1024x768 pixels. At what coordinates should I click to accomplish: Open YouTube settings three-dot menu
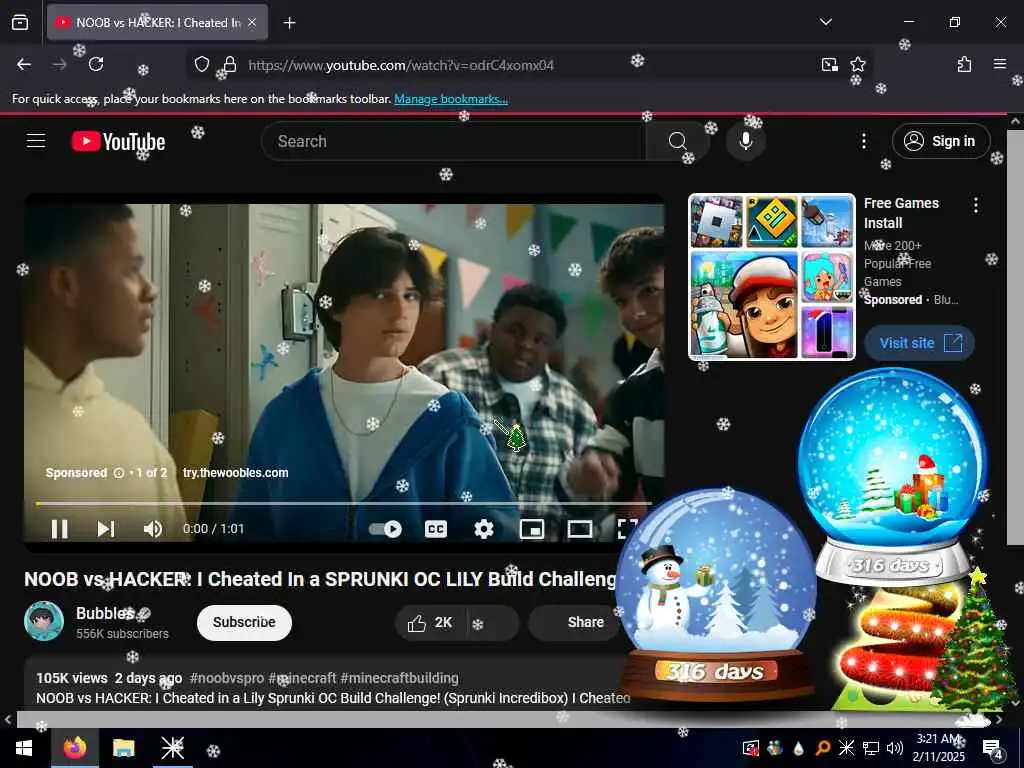(x=863, y=141)
